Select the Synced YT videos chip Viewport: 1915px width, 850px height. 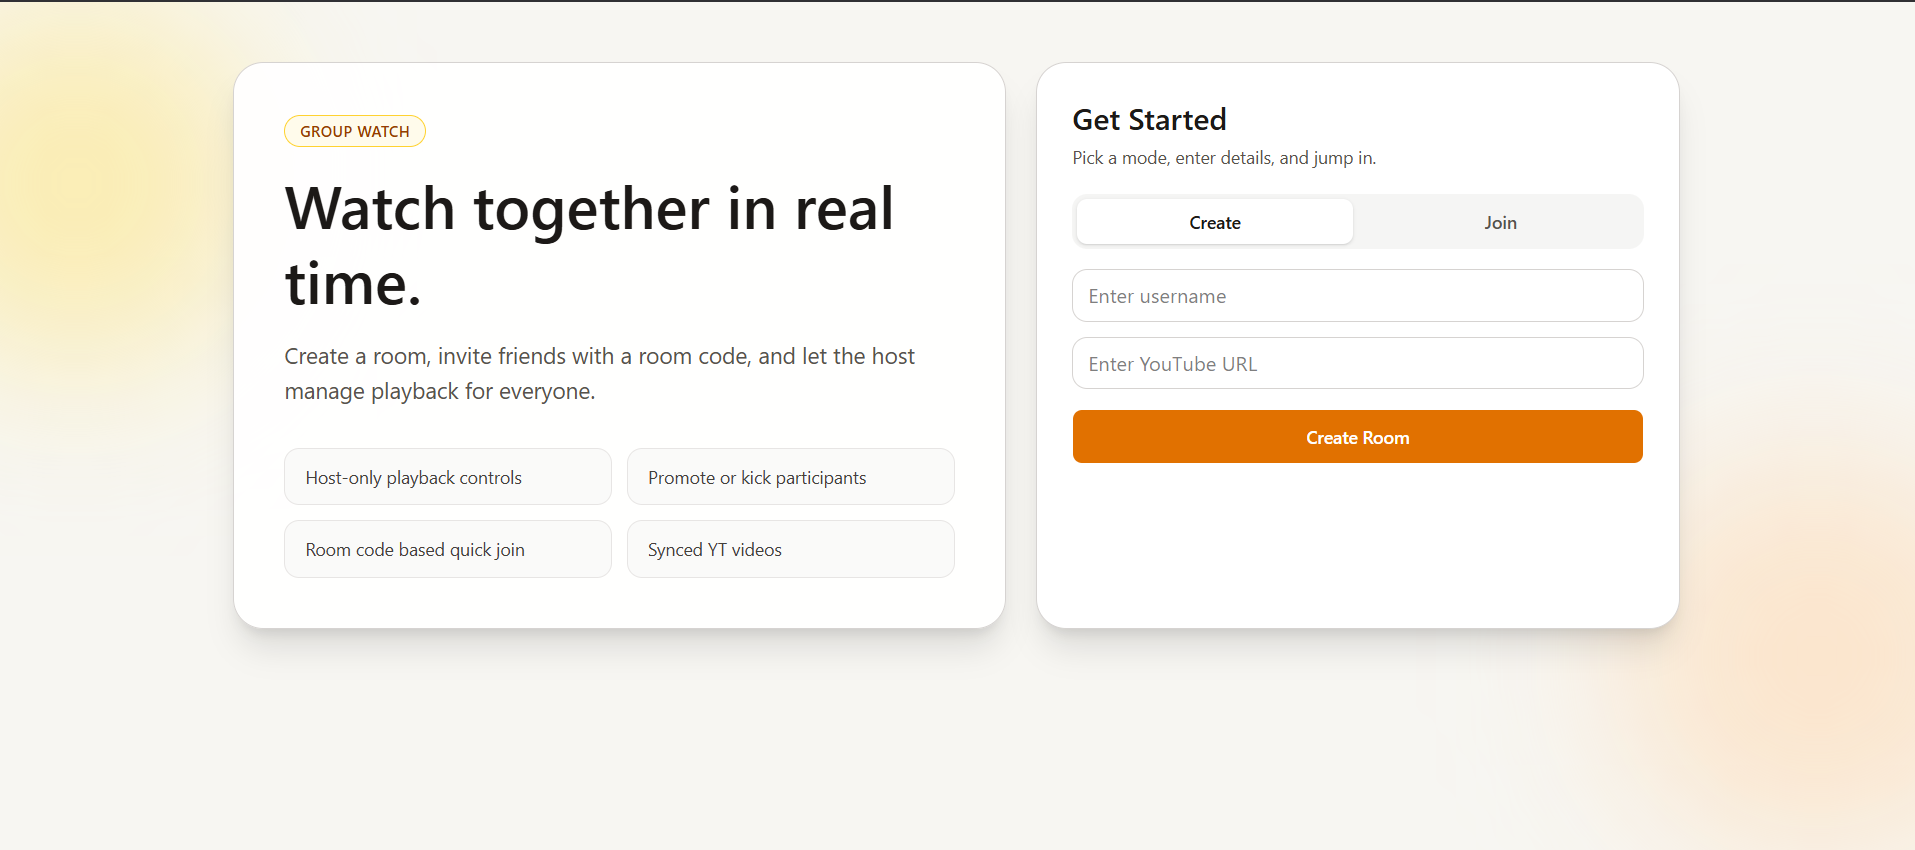[x=790, y=549]
